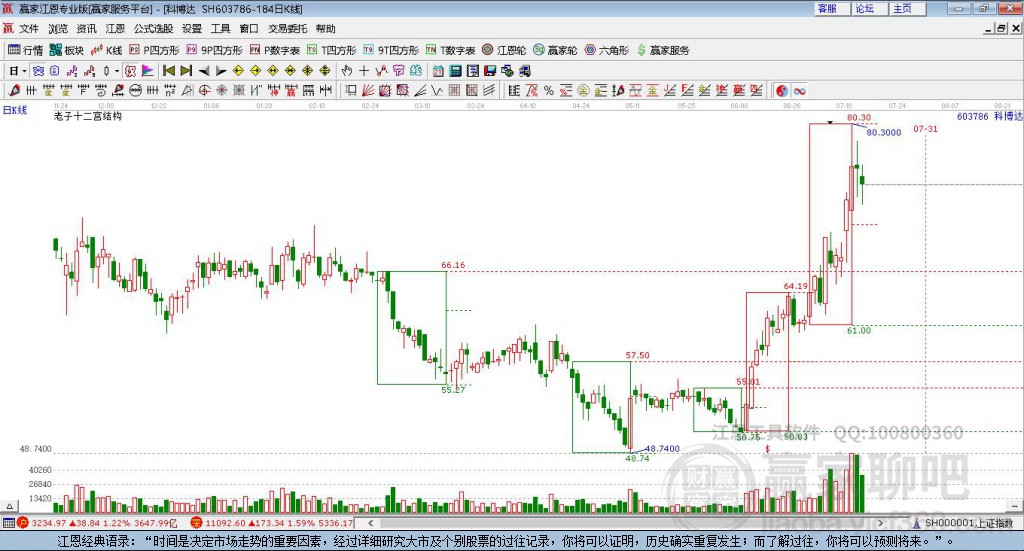
Task: Open the P四方形 square tool
Action: click(x=154, y=50)
